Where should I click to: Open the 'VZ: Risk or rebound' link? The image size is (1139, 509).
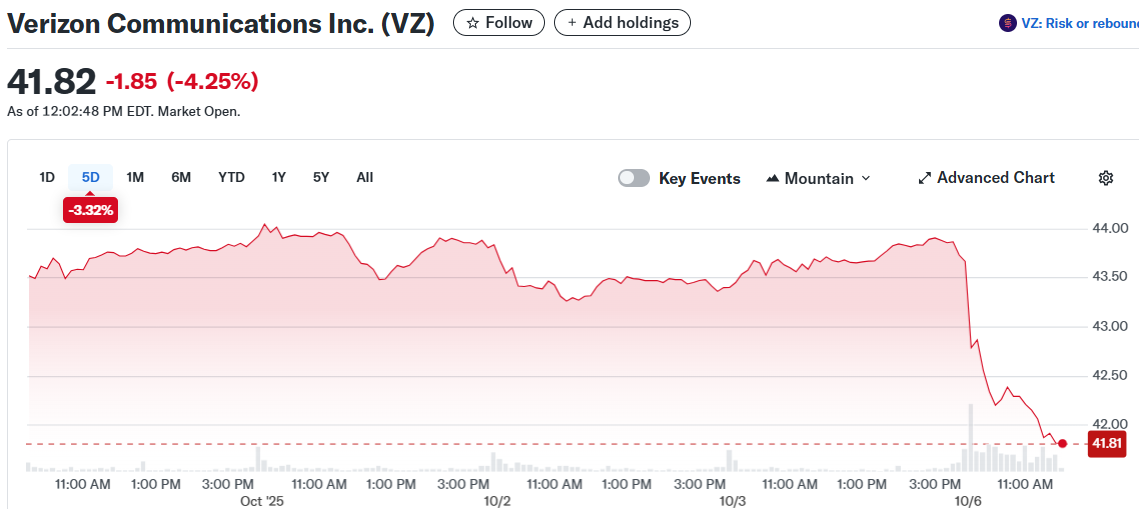(1079, 23)
